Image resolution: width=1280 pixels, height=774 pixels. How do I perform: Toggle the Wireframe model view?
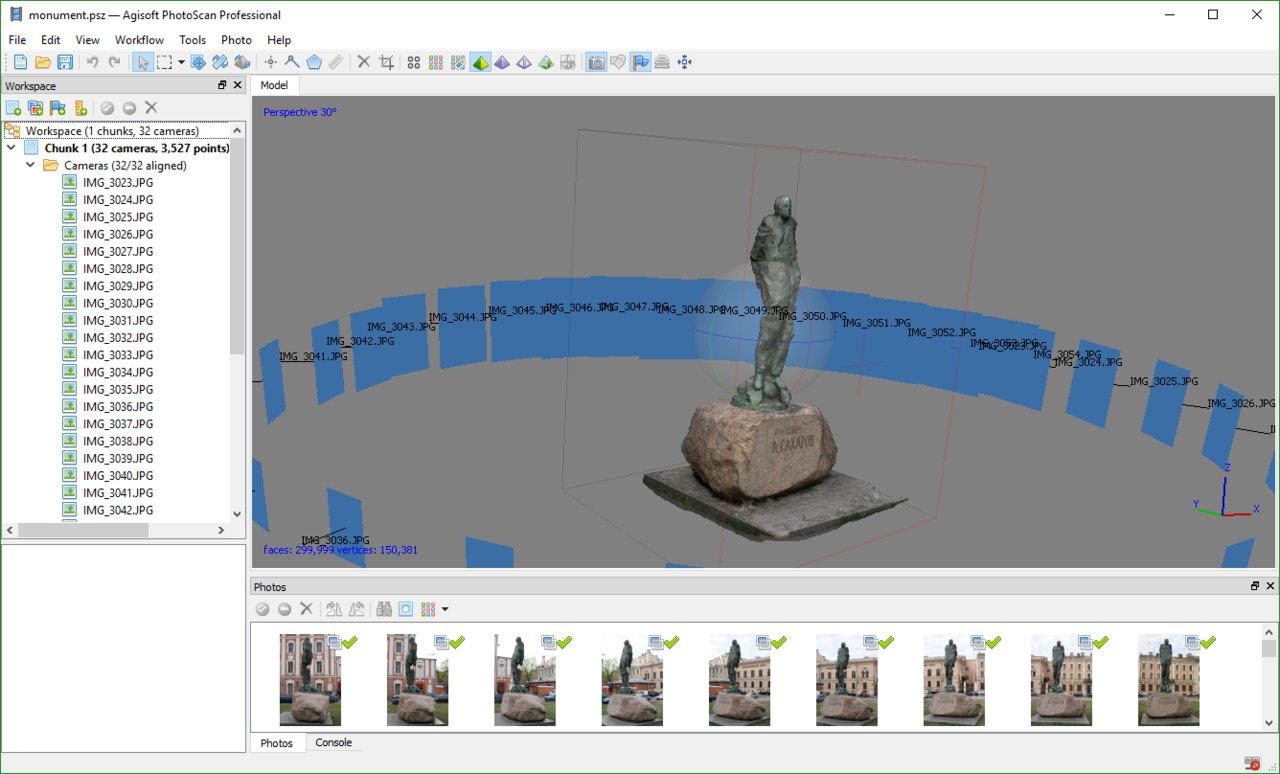pyautogui.click(x=524, y=62)
